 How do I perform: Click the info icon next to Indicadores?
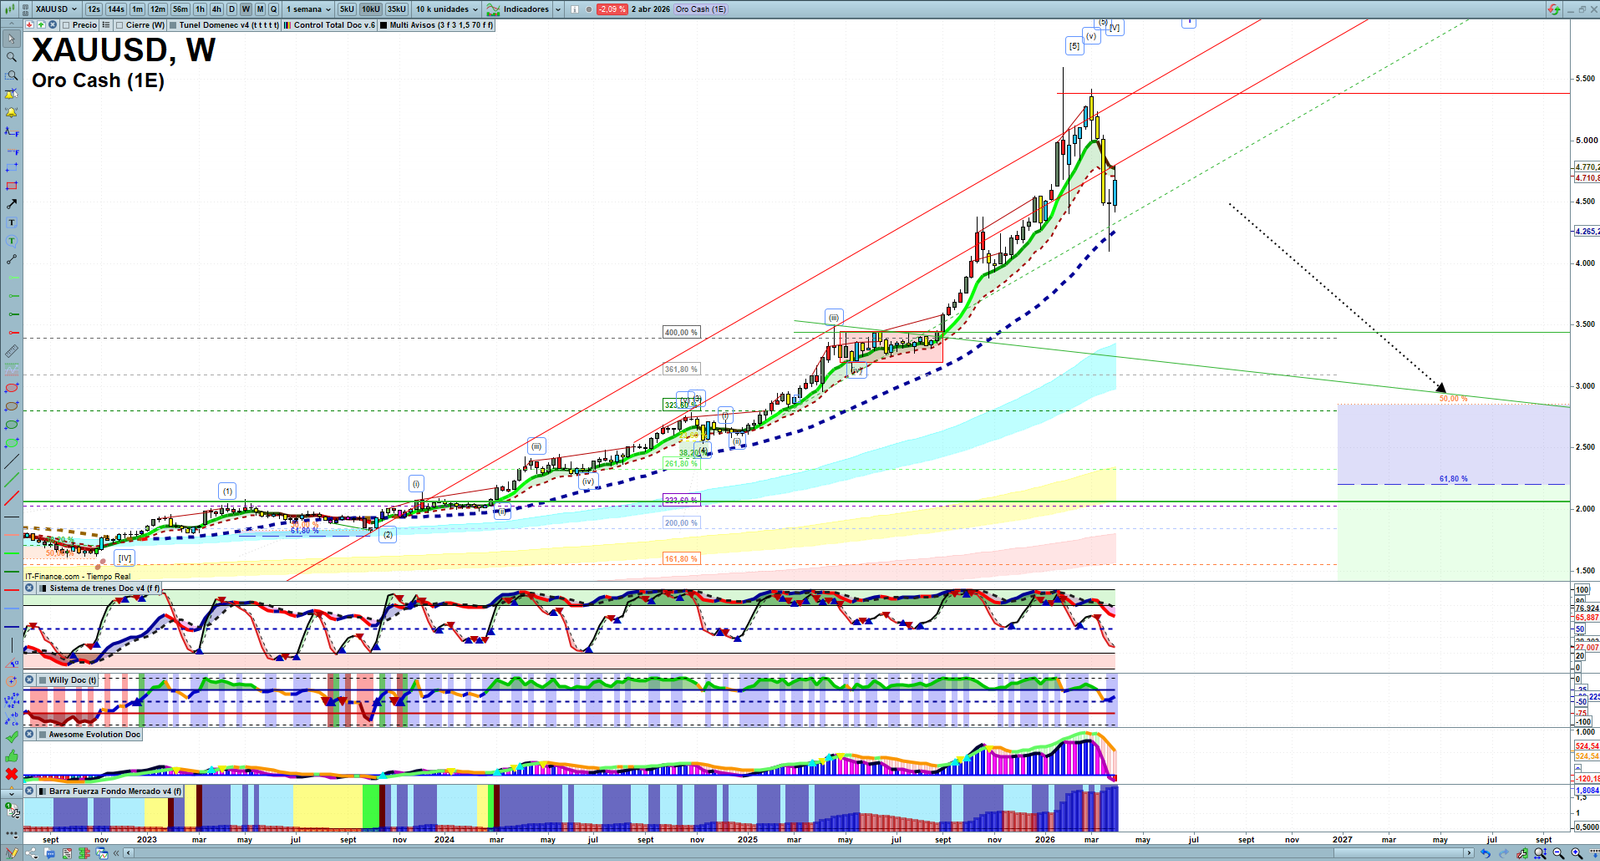[574, 9]
